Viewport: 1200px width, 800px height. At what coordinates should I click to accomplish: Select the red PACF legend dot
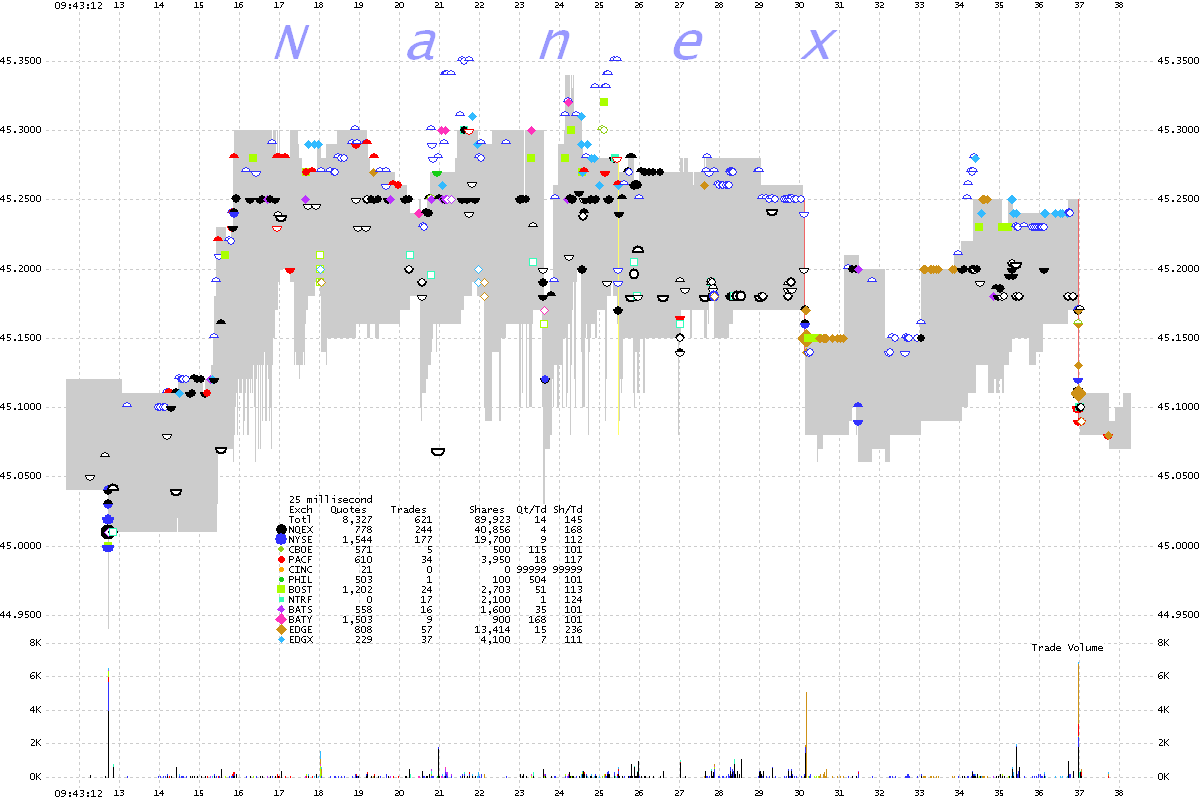tap(282, 559)
